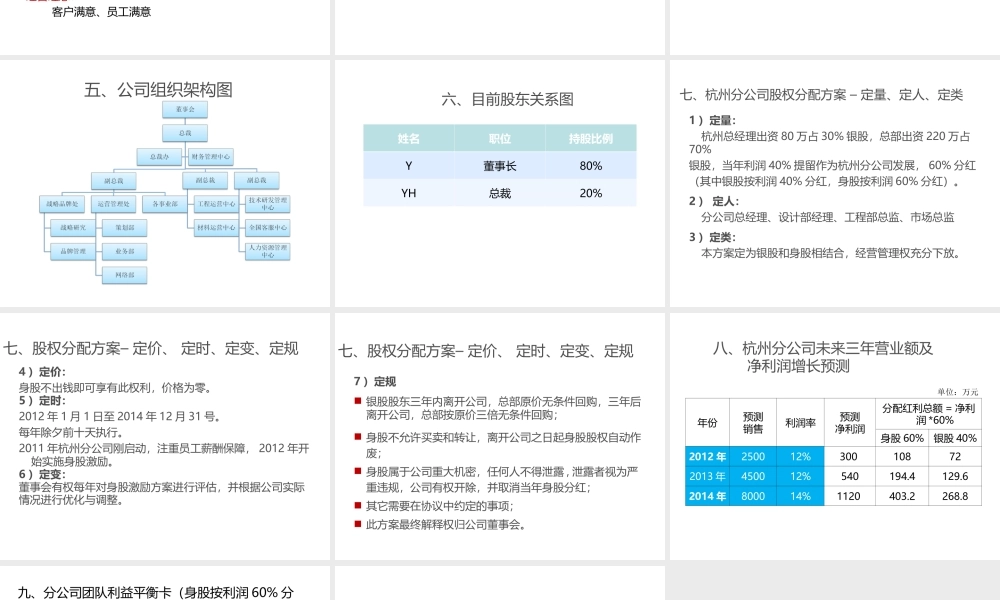Select the 人力资源管理中心 chart box
This screenshot has height=600, width=1000.
point(269,249)
